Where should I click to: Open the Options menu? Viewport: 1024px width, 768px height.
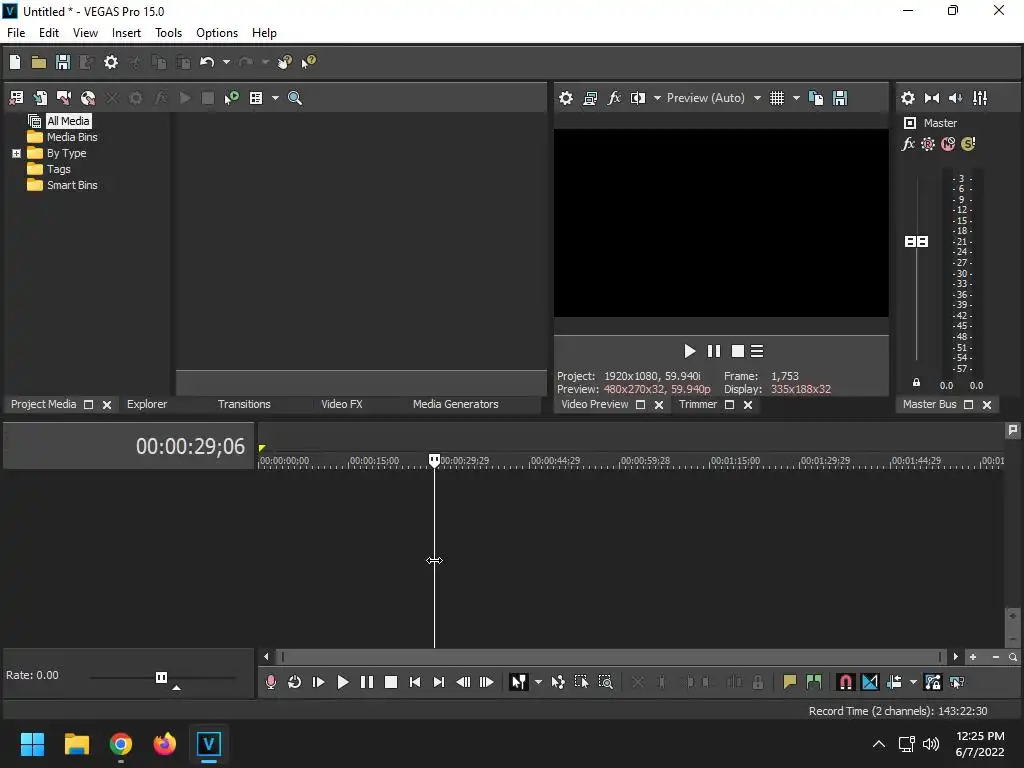217,33
